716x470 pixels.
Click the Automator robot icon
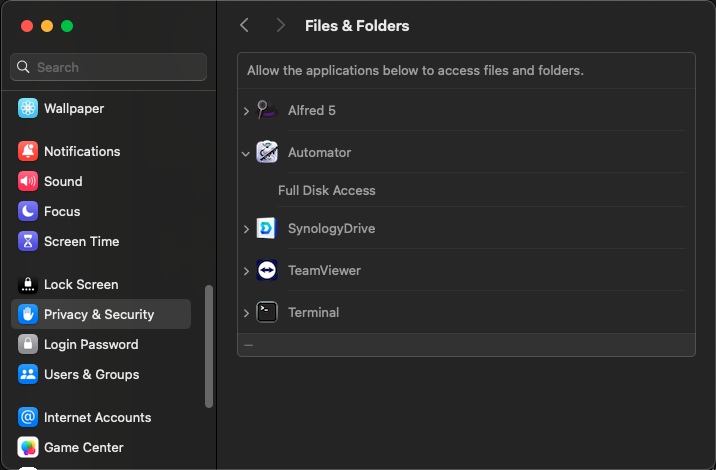coord(266,152)
